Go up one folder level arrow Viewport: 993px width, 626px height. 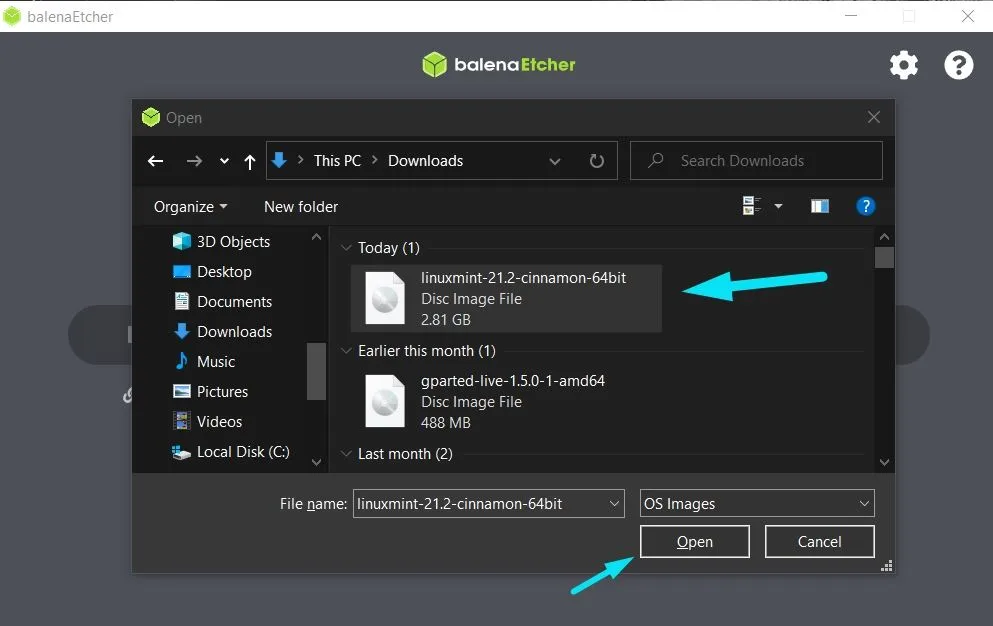click(250, 162)
